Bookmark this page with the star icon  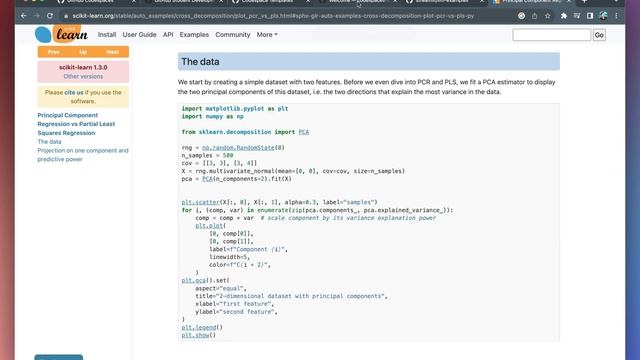coord(548,16)
